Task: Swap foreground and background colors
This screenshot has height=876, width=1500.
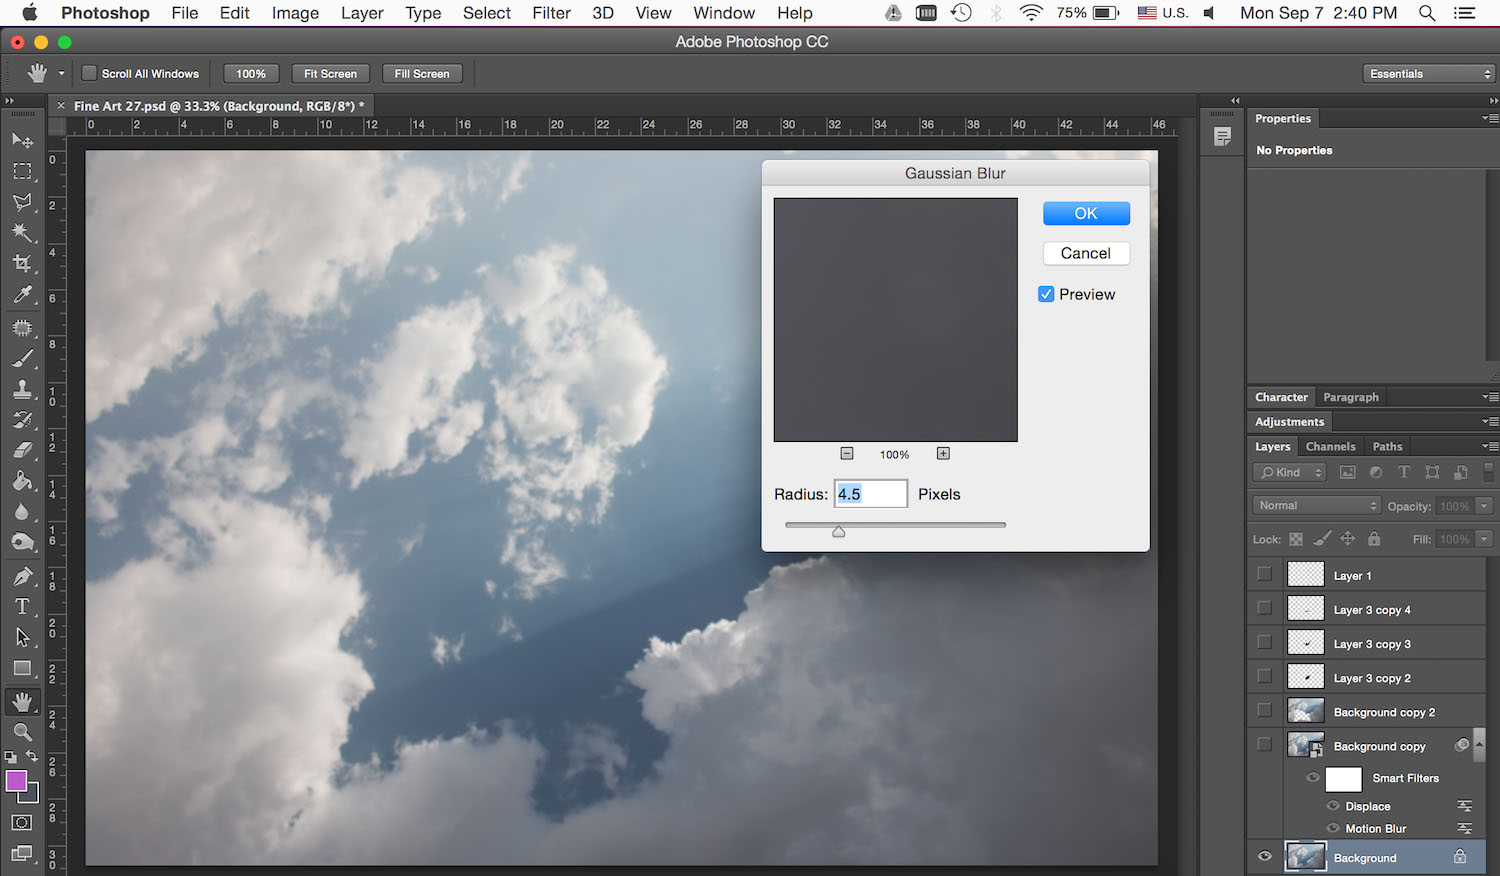Action: point(32,757)
